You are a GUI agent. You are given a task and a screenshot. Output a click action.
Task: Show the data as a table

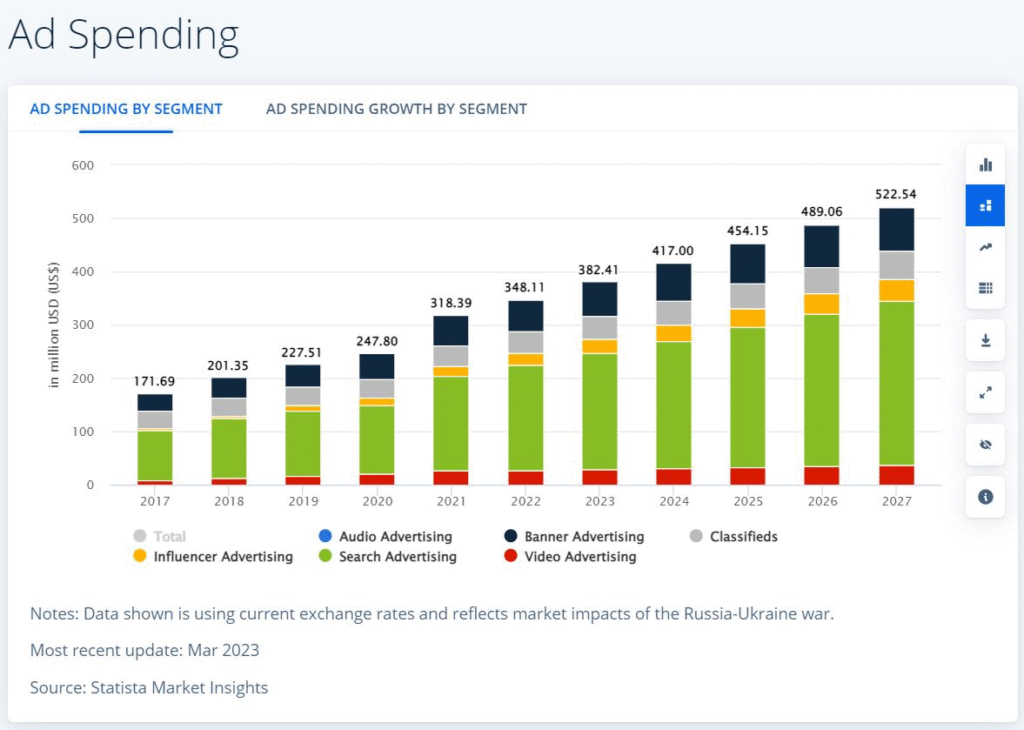pos(985,288)
